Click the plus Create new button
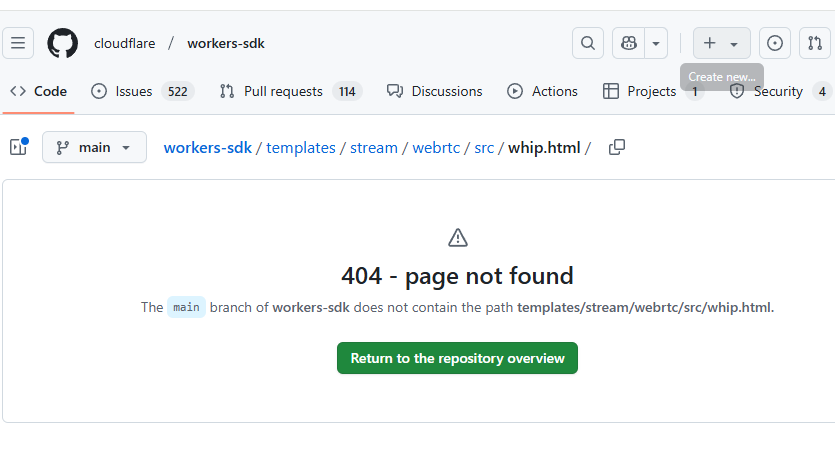 722,43
